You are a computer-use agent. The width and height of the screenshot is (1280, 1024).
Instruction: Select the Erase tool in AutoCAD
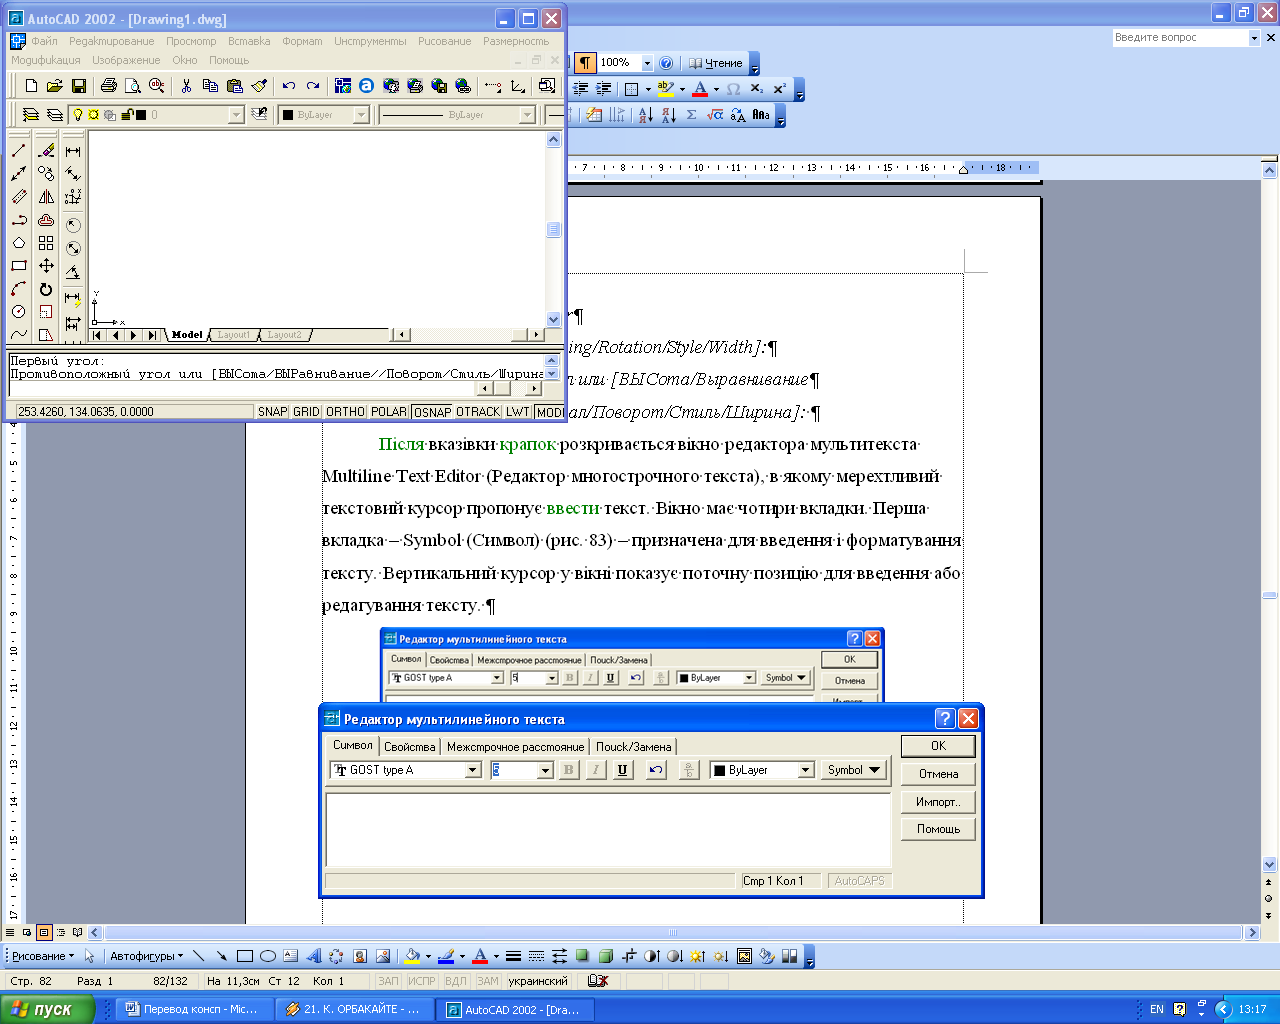46,151
